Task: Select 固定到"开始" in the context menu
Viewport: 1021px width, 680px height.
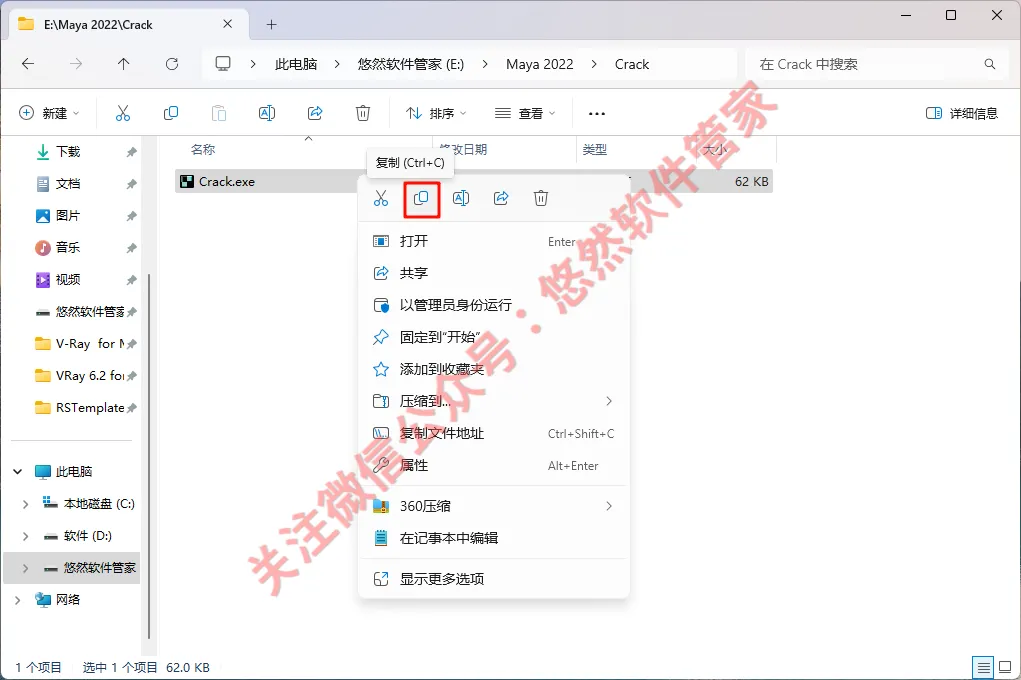Action: tap(494, 337)
